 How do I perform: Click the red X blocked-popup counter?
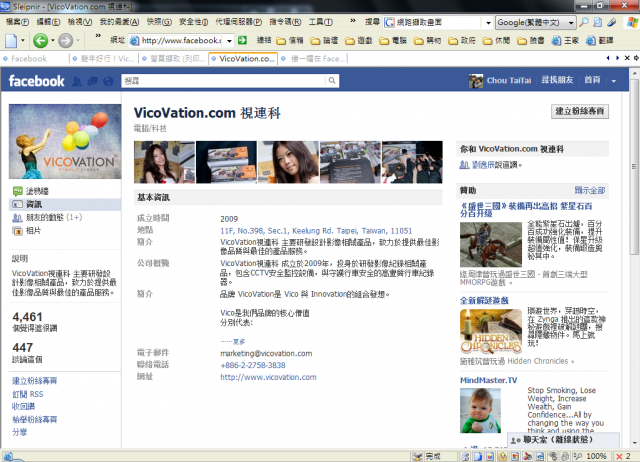pos(624,456)
